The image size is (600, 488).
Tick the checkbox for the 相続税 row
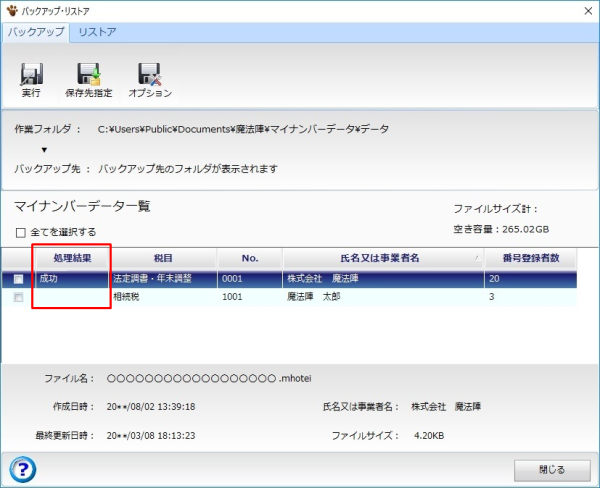[x=19, y=297]
